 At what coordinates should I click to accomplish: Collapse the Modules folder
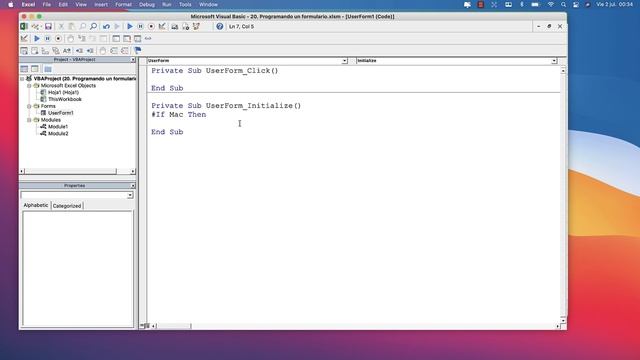29,120
